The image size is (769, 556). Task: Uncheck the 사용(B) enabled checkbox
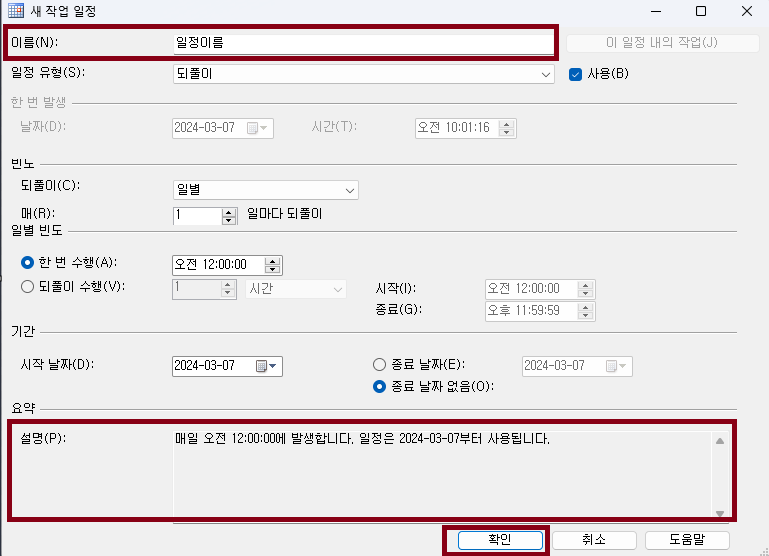coord(575,74)
